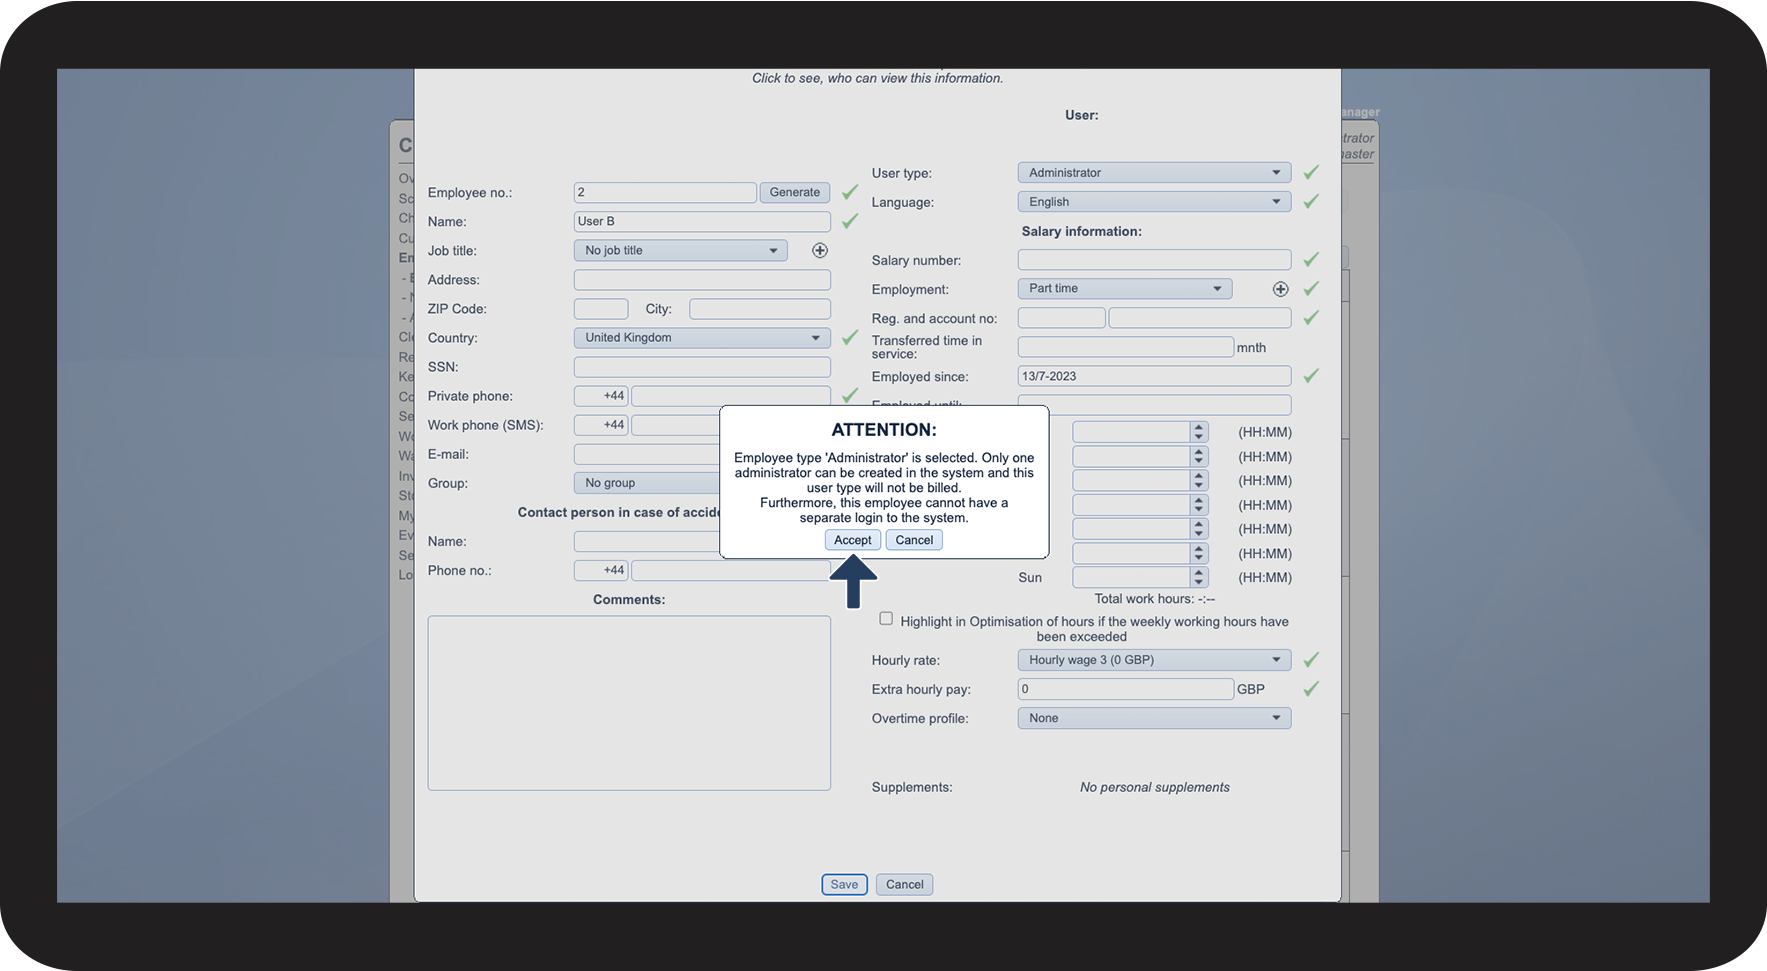Save the employee form
Screen dimensions: 1767x971
click(844, 884)
